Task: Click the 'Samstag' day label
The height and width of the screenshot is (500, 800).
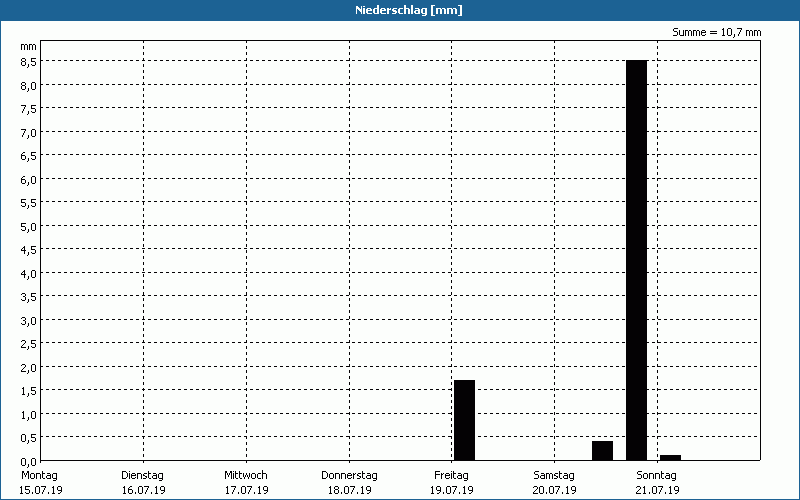Action: [554, 475]
